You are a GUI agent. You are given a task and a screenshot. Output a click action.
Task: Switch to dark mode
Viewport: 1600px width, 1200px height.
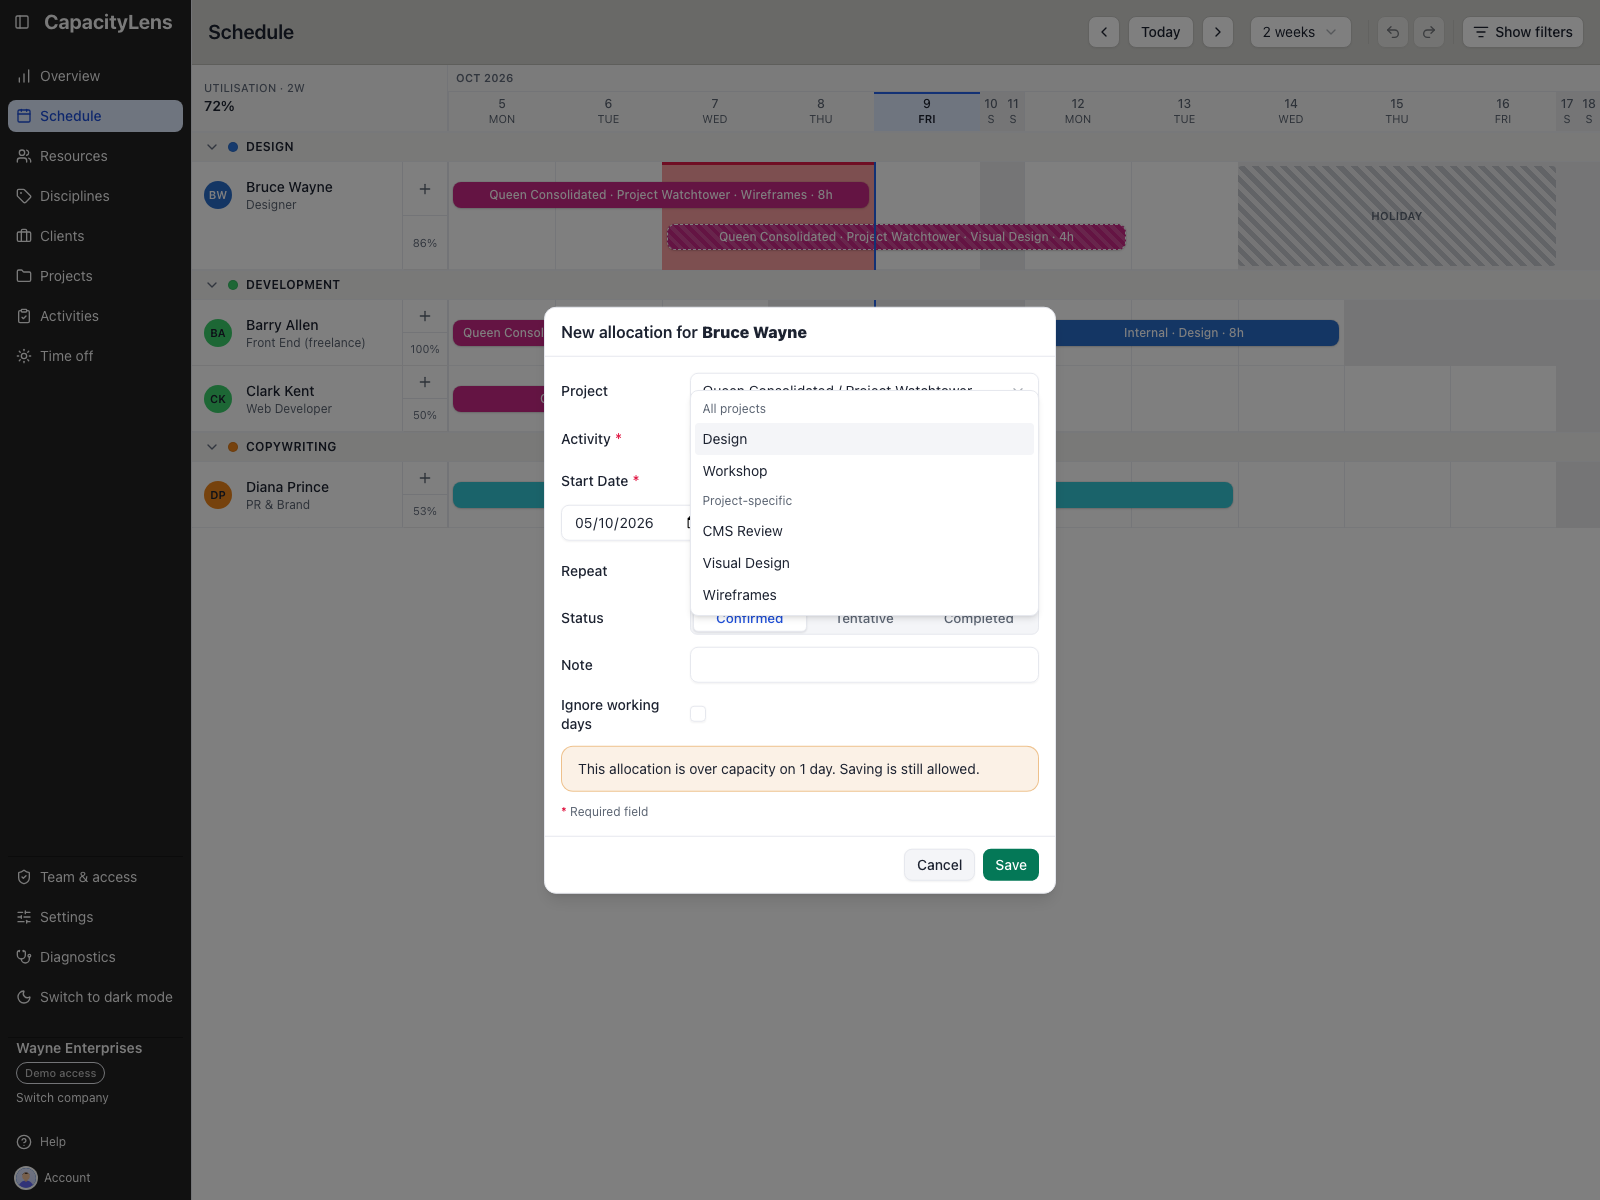95,997
